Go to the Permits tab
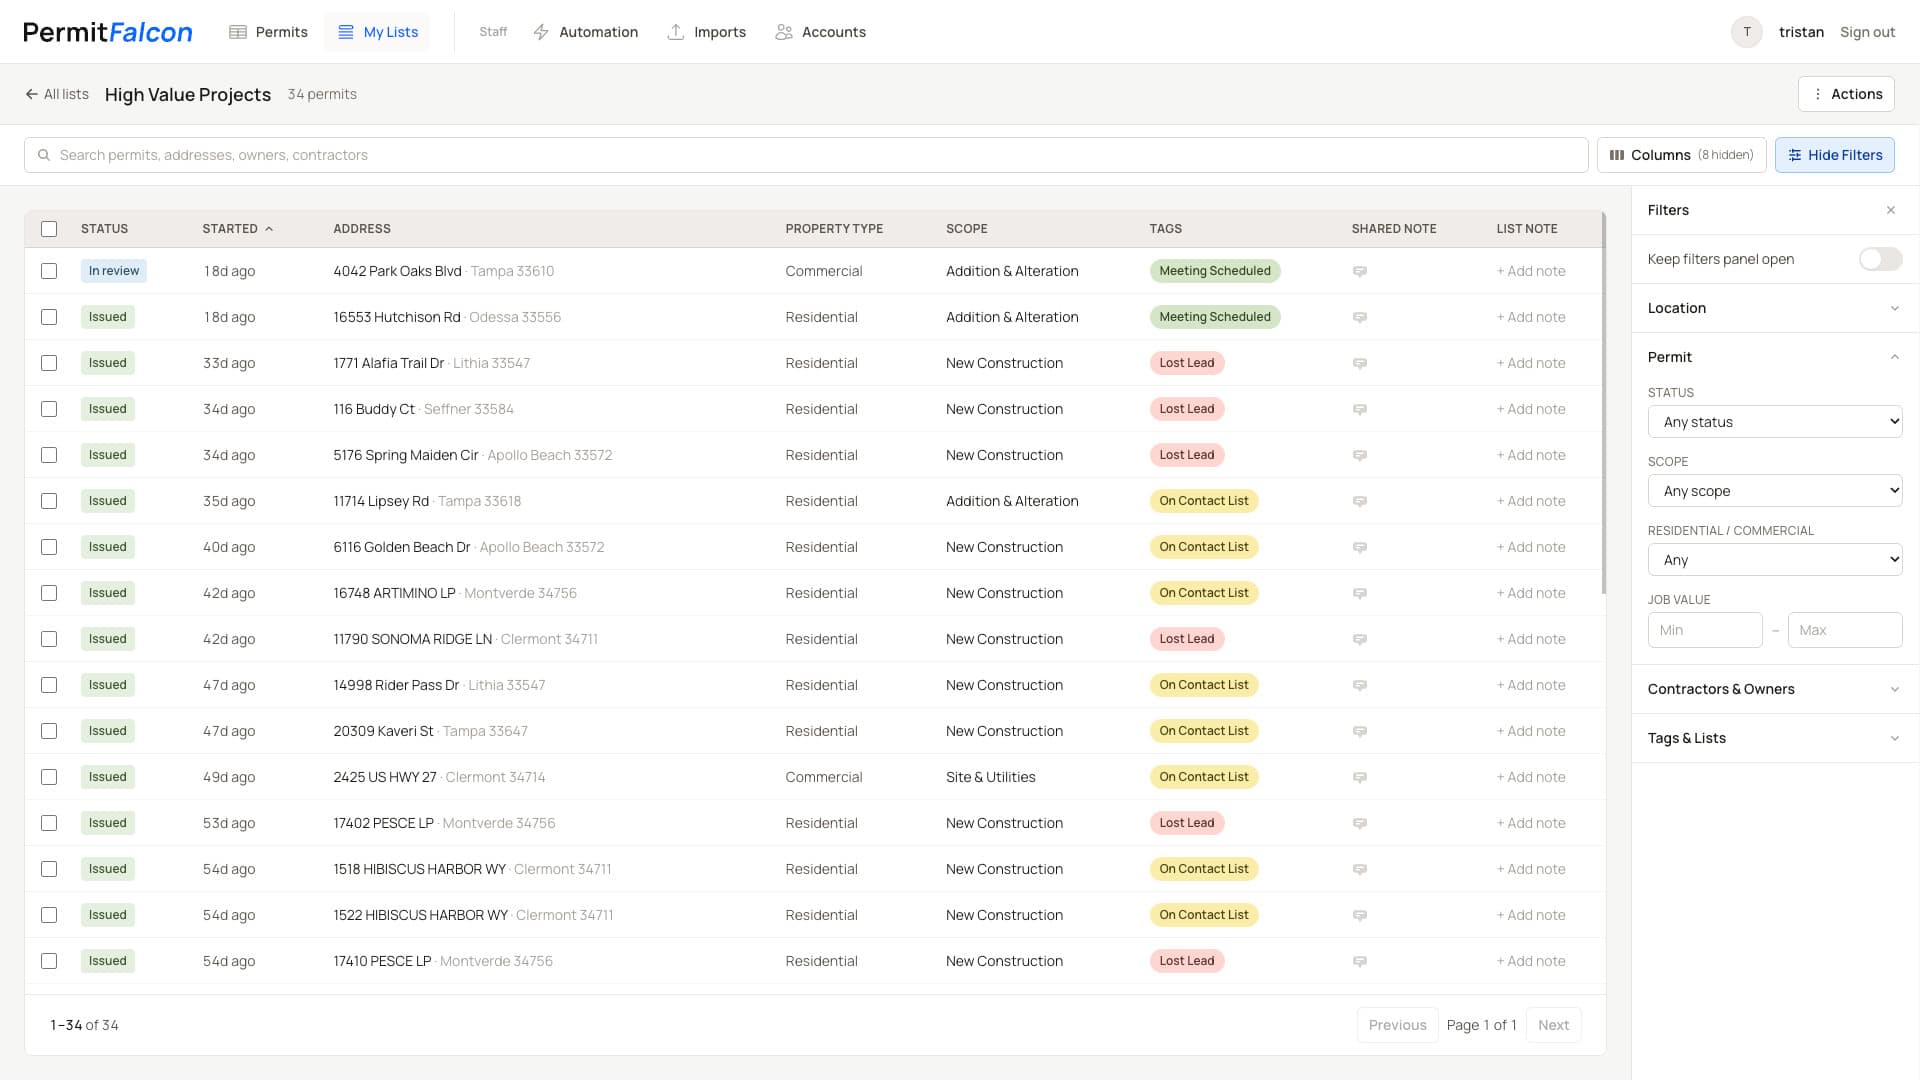Image resolution: width=1920 pixels, height=1080 pixels. pyautogui.click(x=268, y=32)
